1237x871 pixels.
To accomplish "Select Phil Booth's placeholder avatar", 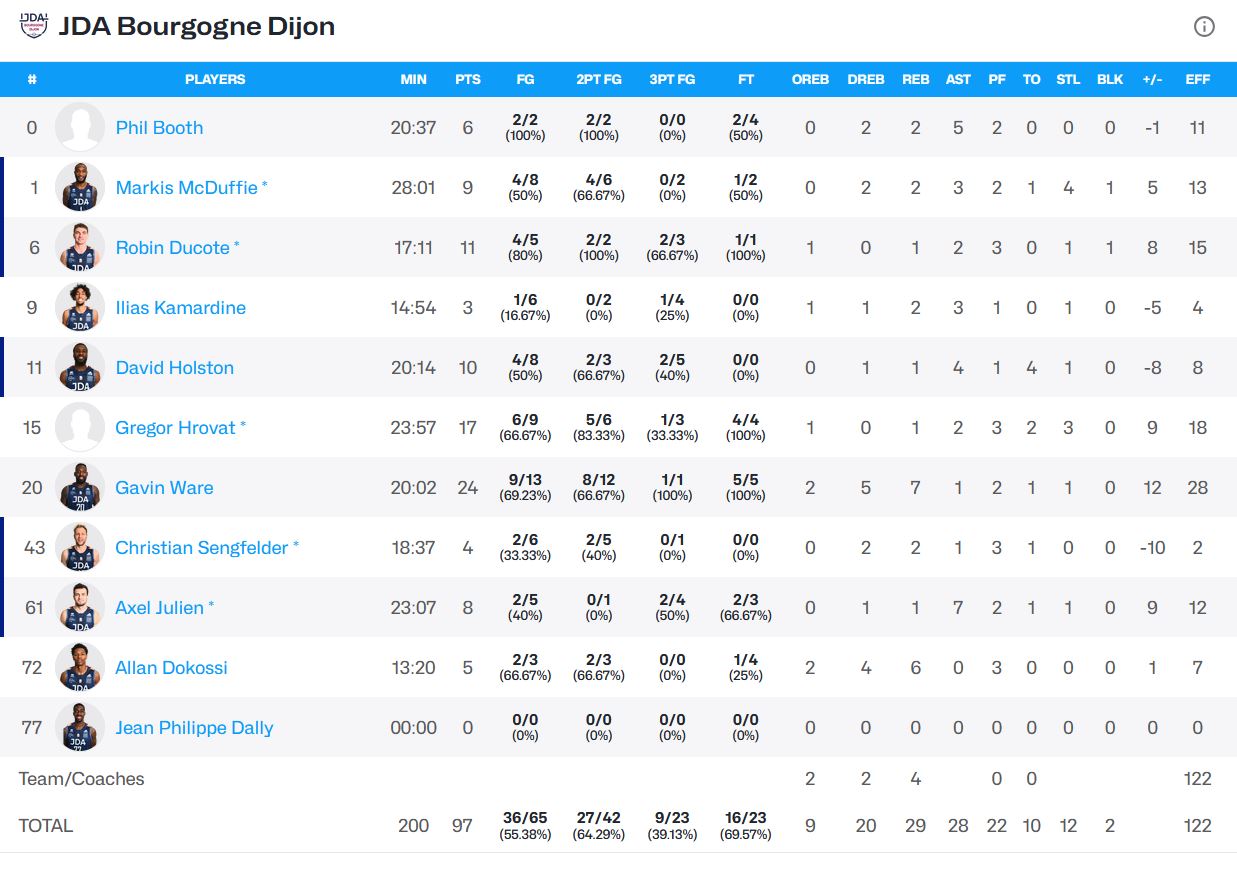I will click(80, 128).
